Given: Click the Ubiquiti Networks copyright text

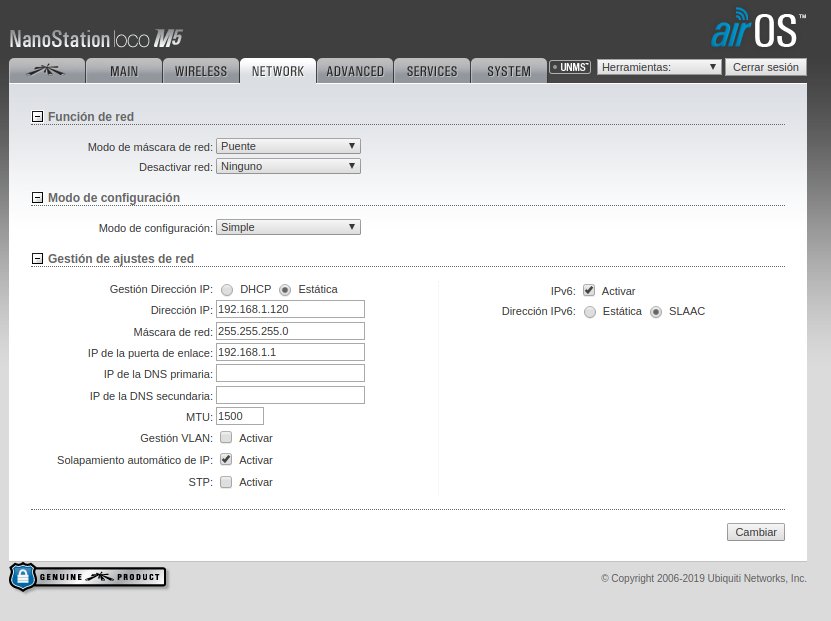Looking at the screenshot, I should [x=704, y=578].
